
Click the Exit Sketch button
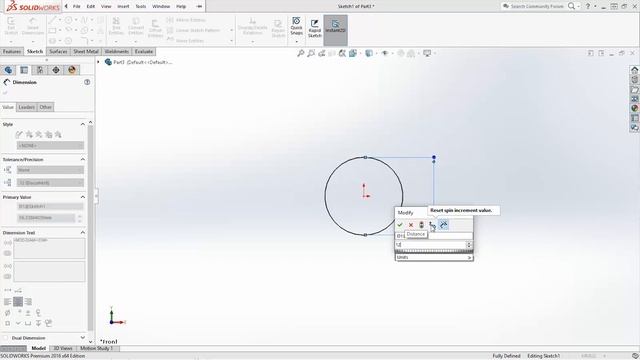coord(11,26)
